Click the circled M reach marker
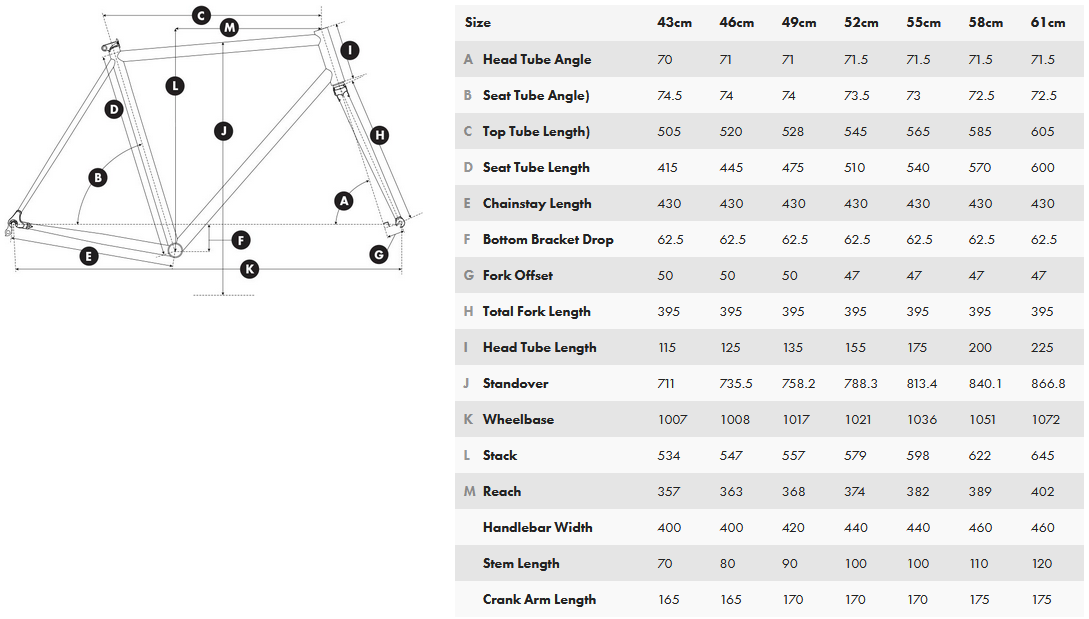Viewport: 1089px width, 619px height. pyautogui.click(x=230, y=27)
